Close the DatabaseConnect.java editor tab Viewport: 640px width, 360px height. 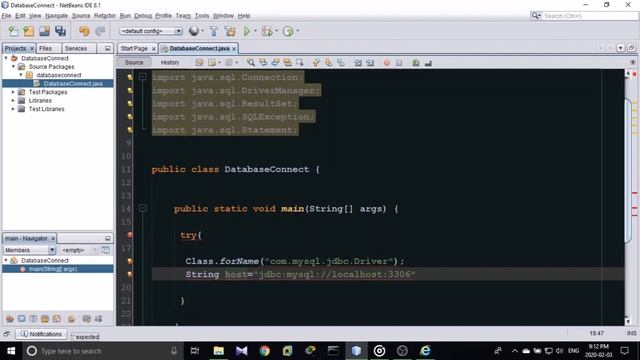[x=234, y=49]
